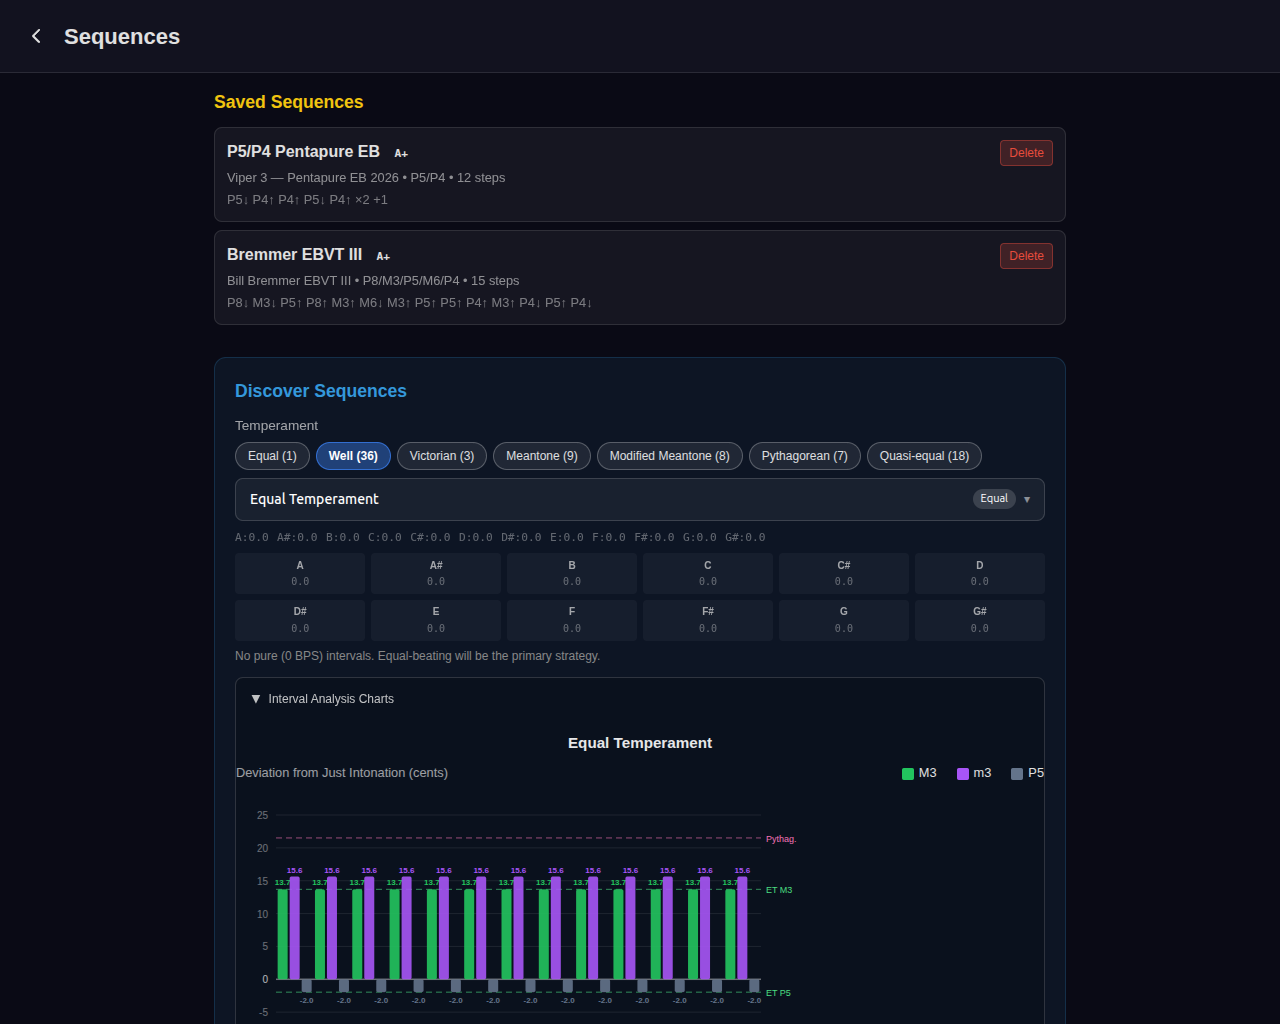This screenshot has width=1280, height=1024.
Task: Select the Modified Meantone (8) filter chip
Action: pos(669,455)
